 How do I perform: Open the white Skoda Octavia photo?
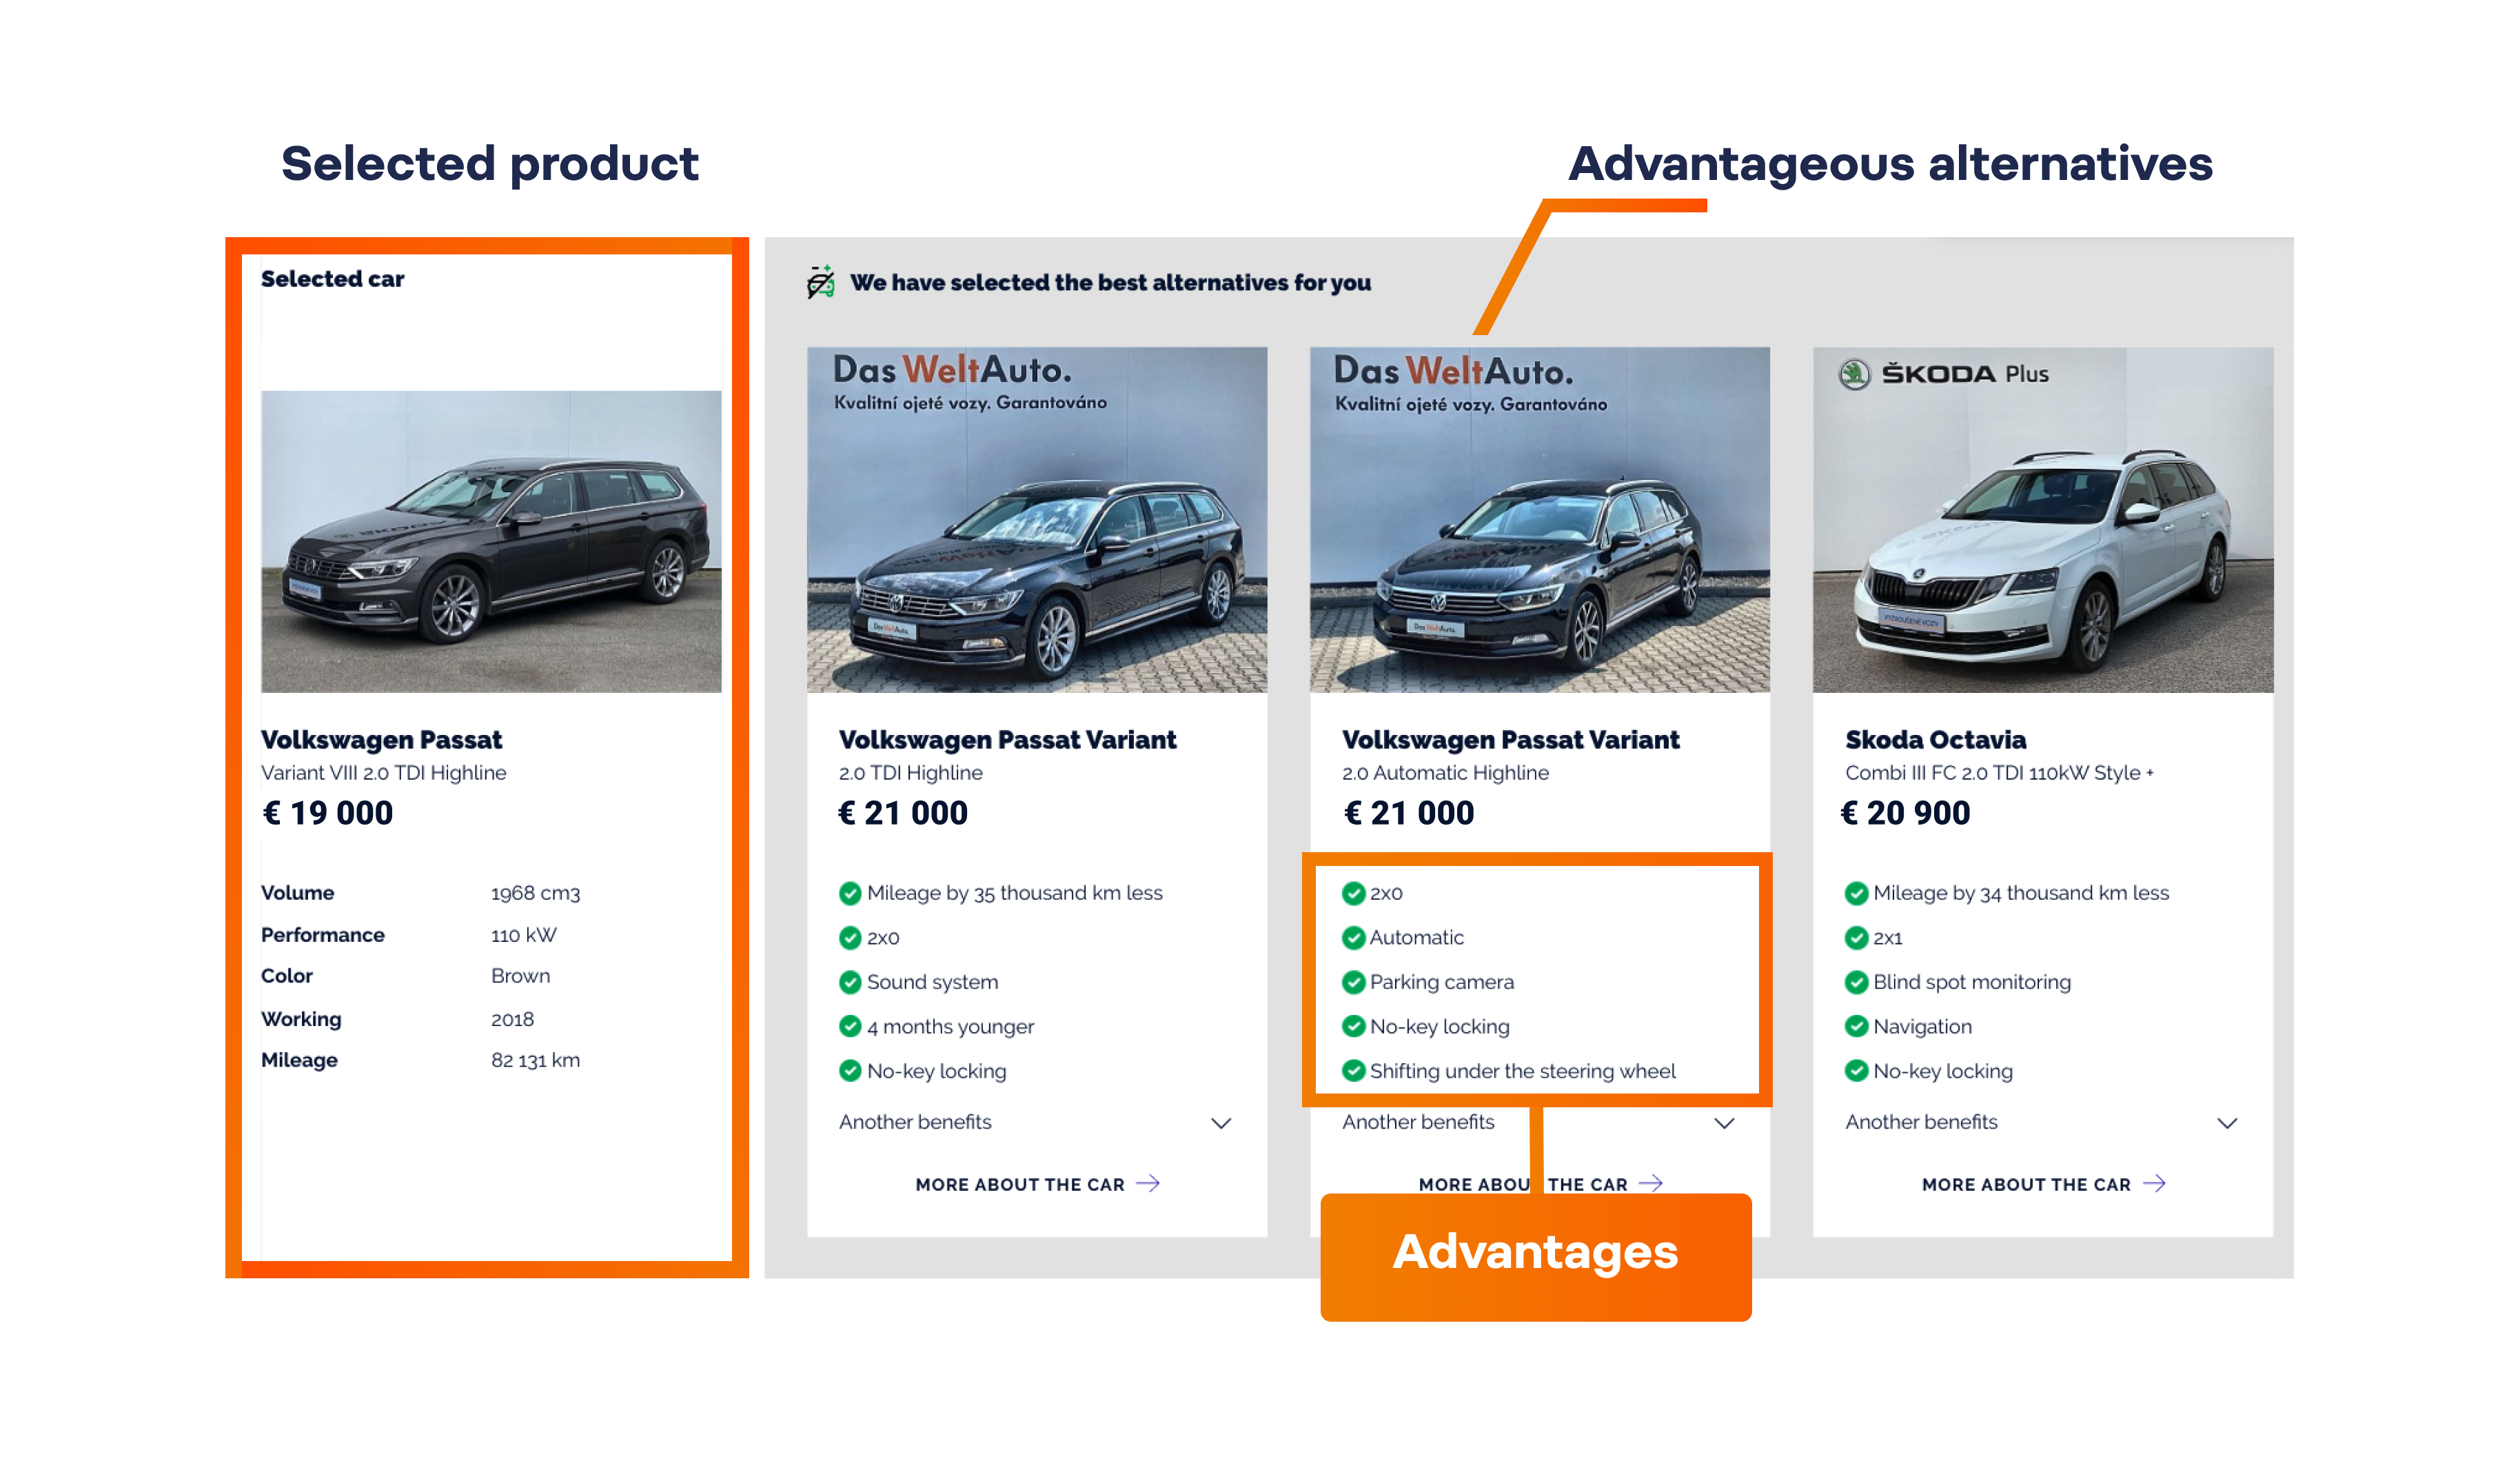point(2043,519)
